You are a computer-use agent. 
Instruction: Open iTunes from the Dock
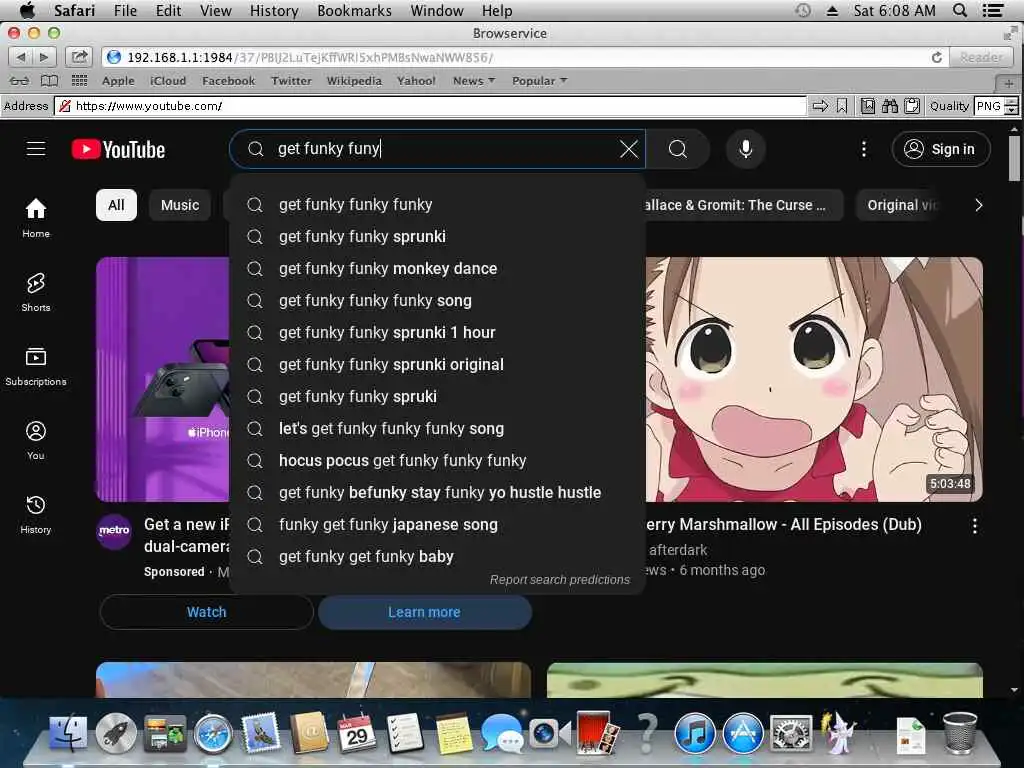click(695, 733)
